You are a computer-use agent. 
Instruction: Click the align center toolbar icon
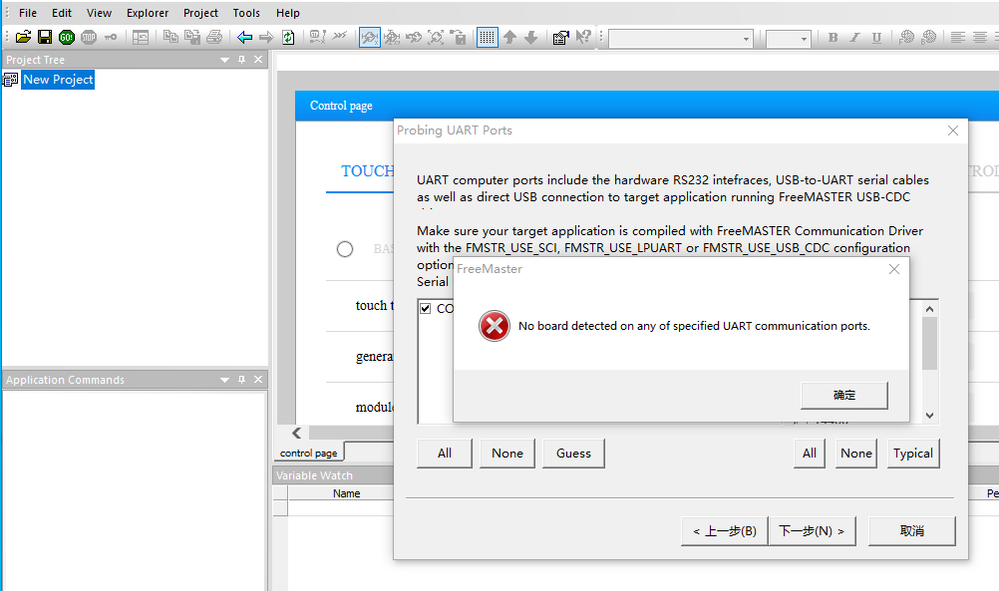coord(980,38)
